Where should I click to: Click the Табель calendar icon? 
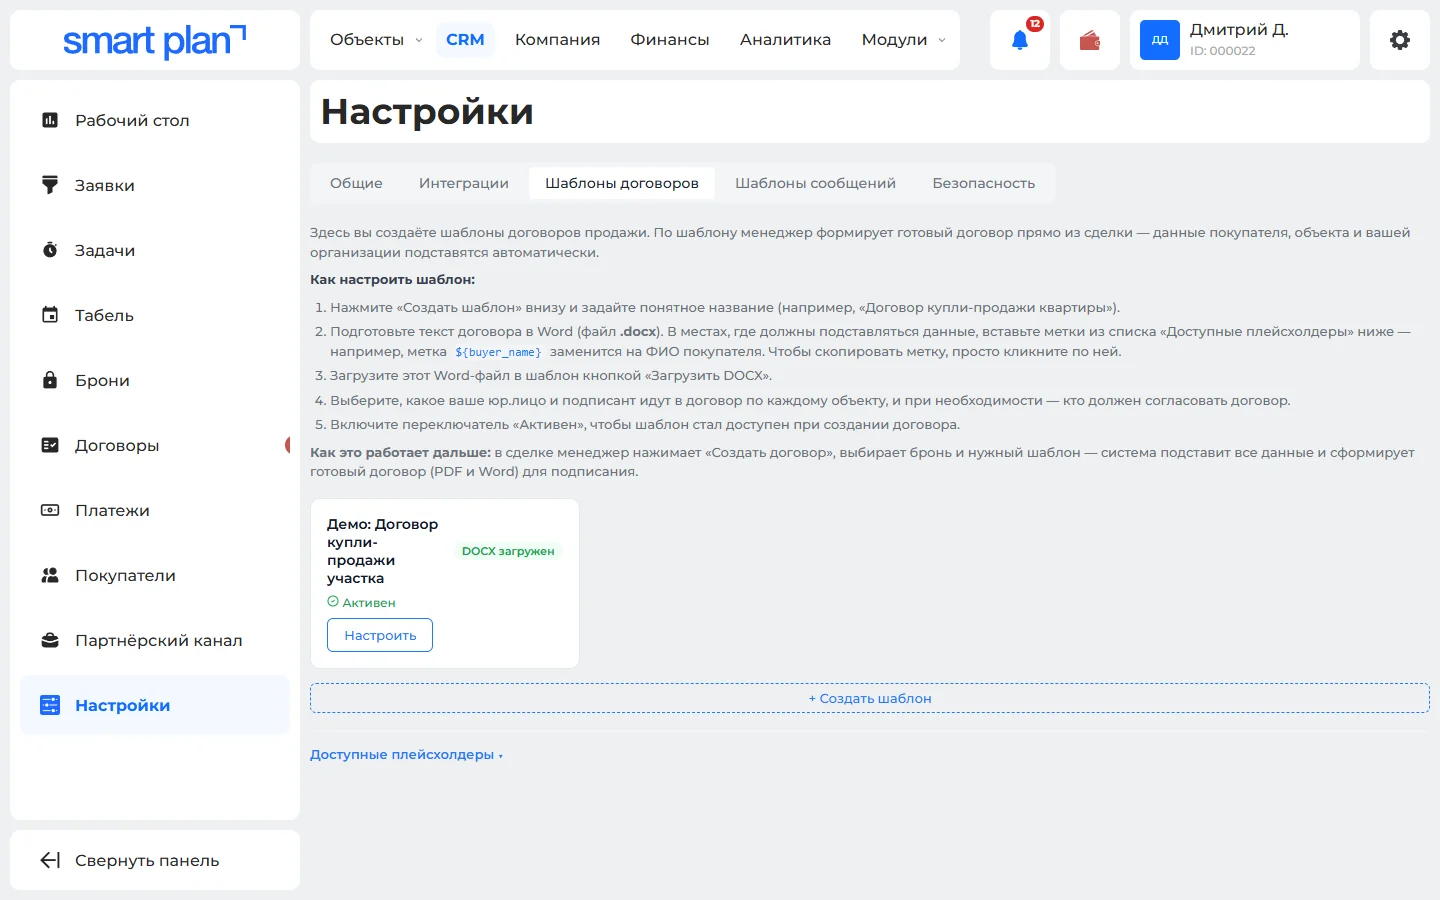(x=50, y=315)
